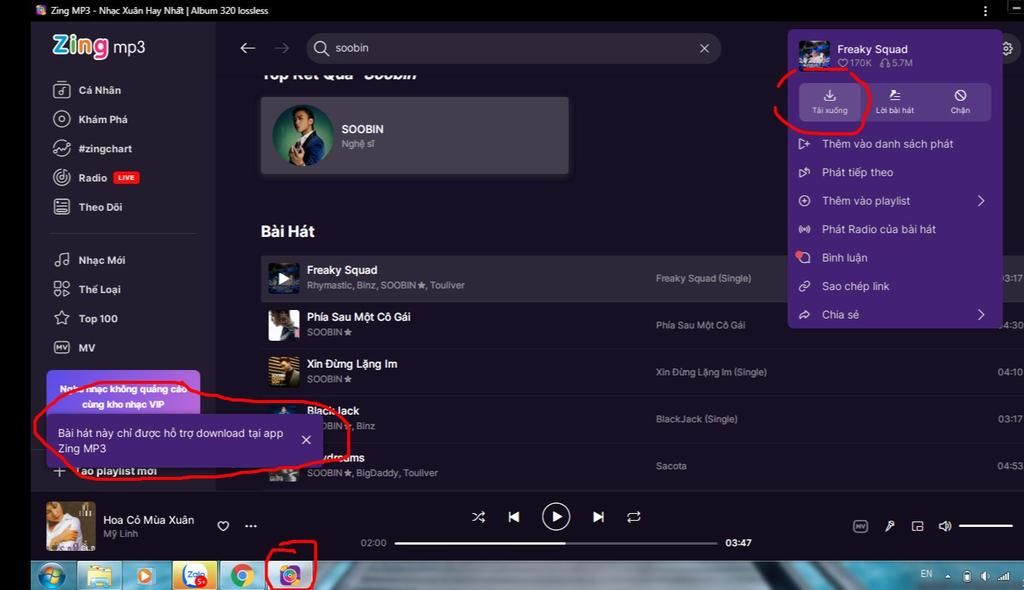The image size is (1024, 590).
Task: Click the VIP ad-free music banner
Action: click(x=123, y=395)
